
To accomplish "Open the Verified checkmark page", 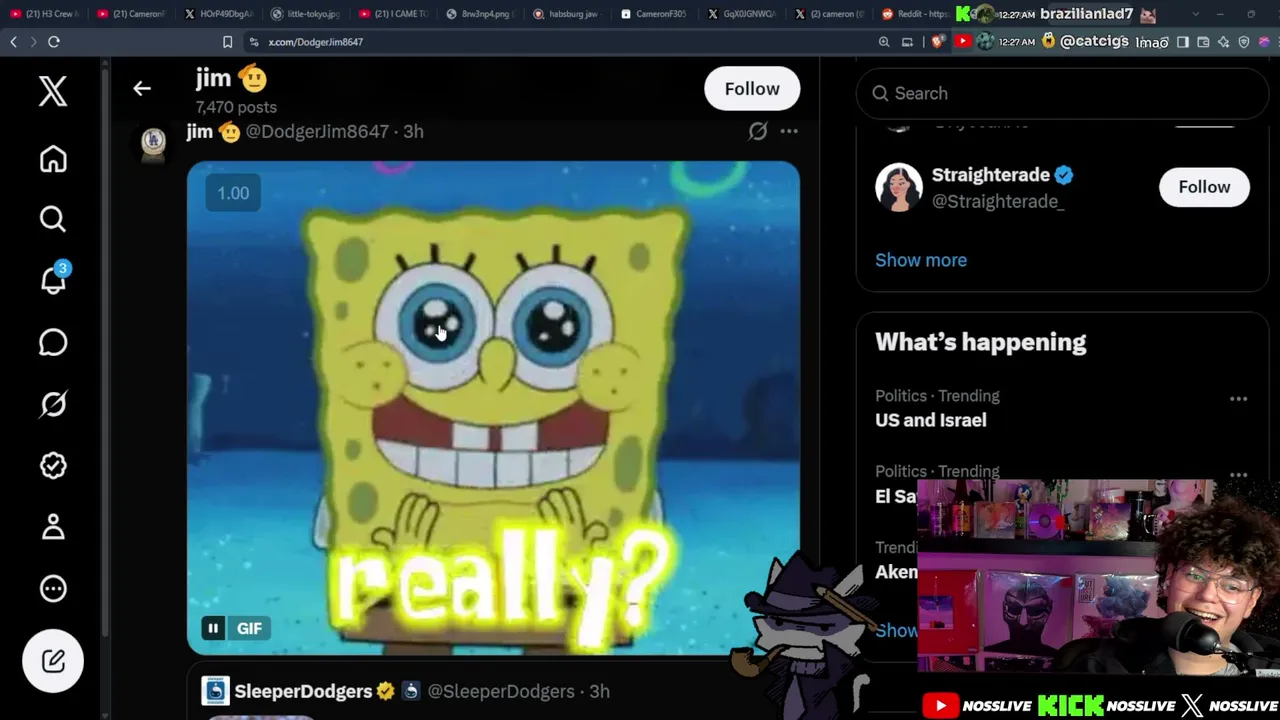I will [x=53, y=465].
